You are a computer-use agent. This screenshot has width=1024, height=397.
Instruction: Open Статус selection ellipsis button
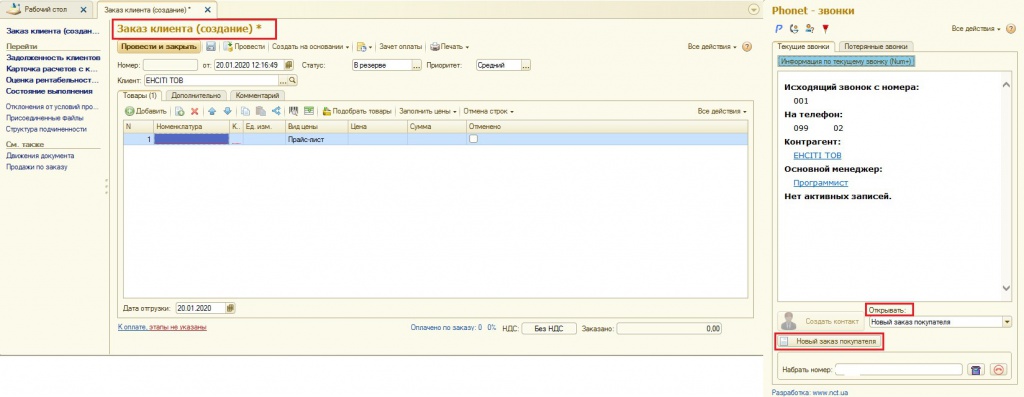pyautogui.click(x=417, y=65)
